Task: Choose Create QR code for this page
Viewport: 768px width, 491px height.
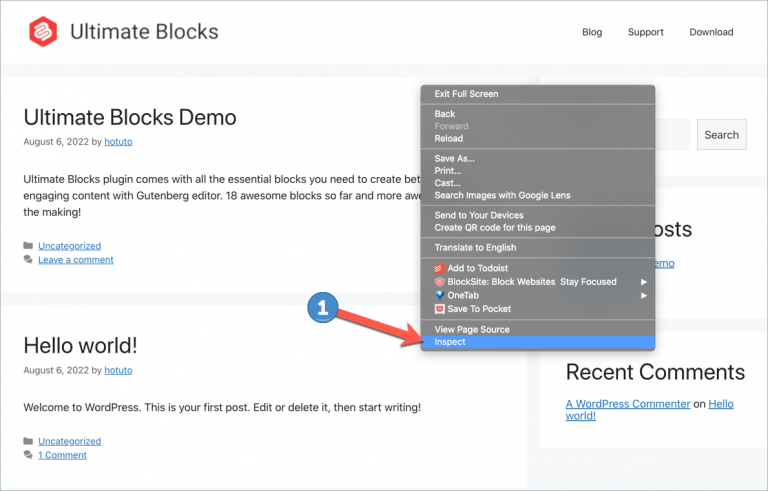Action: pyautogui.click(x=495, y=227)
